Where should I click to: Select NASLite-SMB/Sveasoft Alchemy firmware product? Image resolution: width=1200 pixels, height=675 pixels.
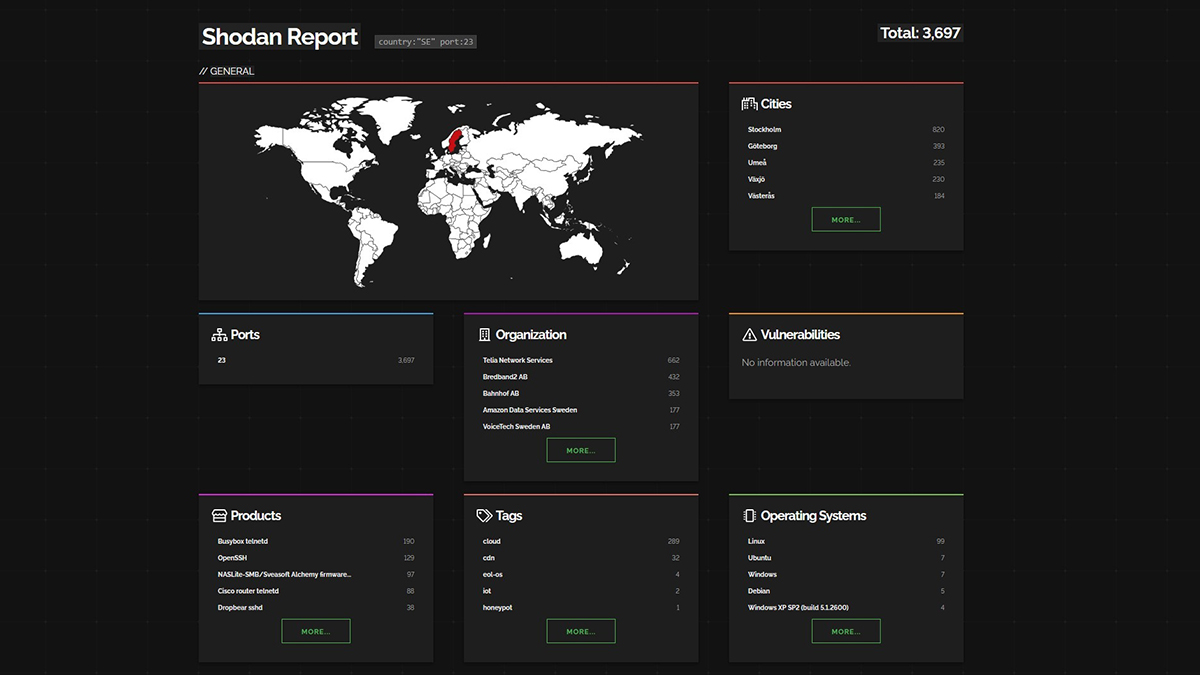[285, 574]
